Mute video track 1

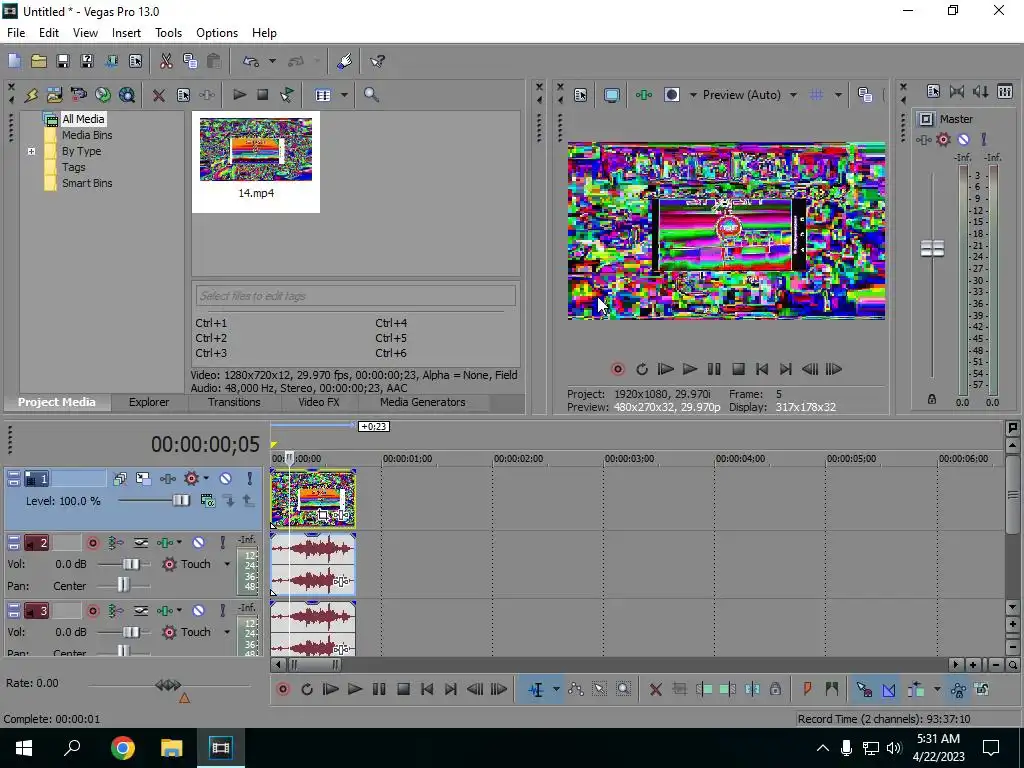[225, 479]
